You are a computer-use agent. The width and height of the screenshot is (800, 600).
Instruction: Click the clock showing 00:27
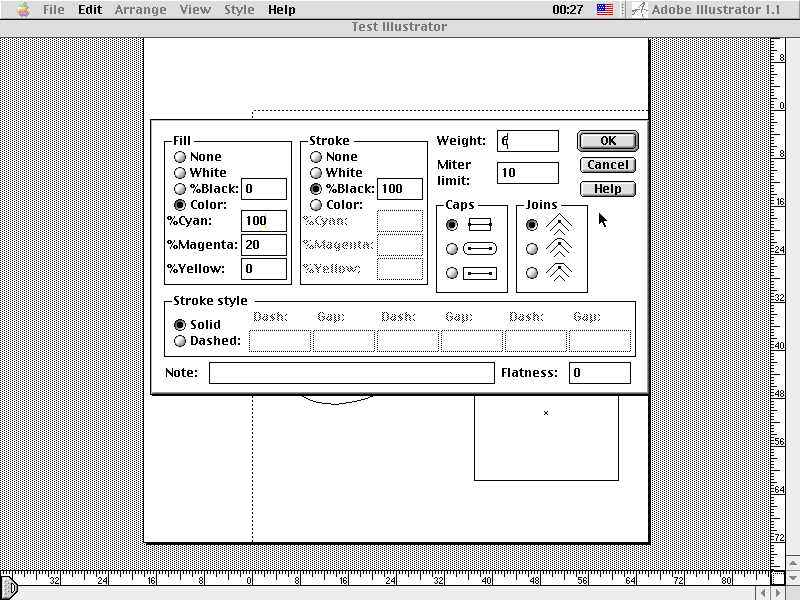point(567,10)
